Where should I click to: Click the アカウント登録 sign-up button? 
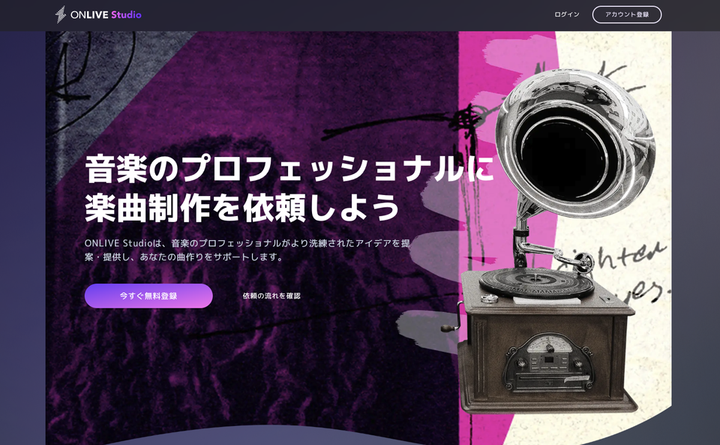tap(627, 15)
